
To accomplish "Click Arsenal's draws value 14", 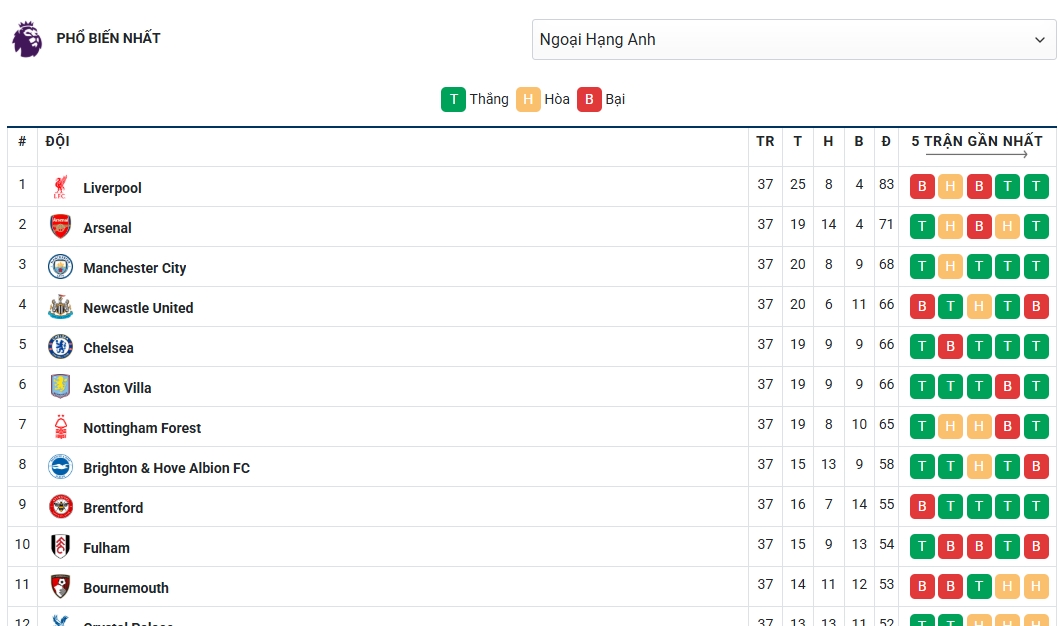I will pyautogui.click(x=829, y=224).
